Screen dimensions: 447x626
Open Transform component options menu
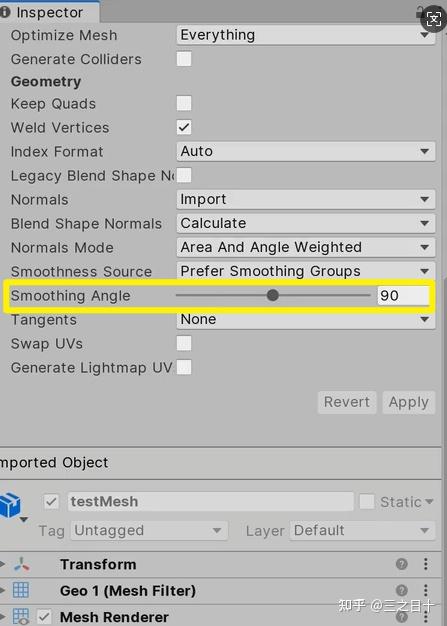[x=426, y=564]
